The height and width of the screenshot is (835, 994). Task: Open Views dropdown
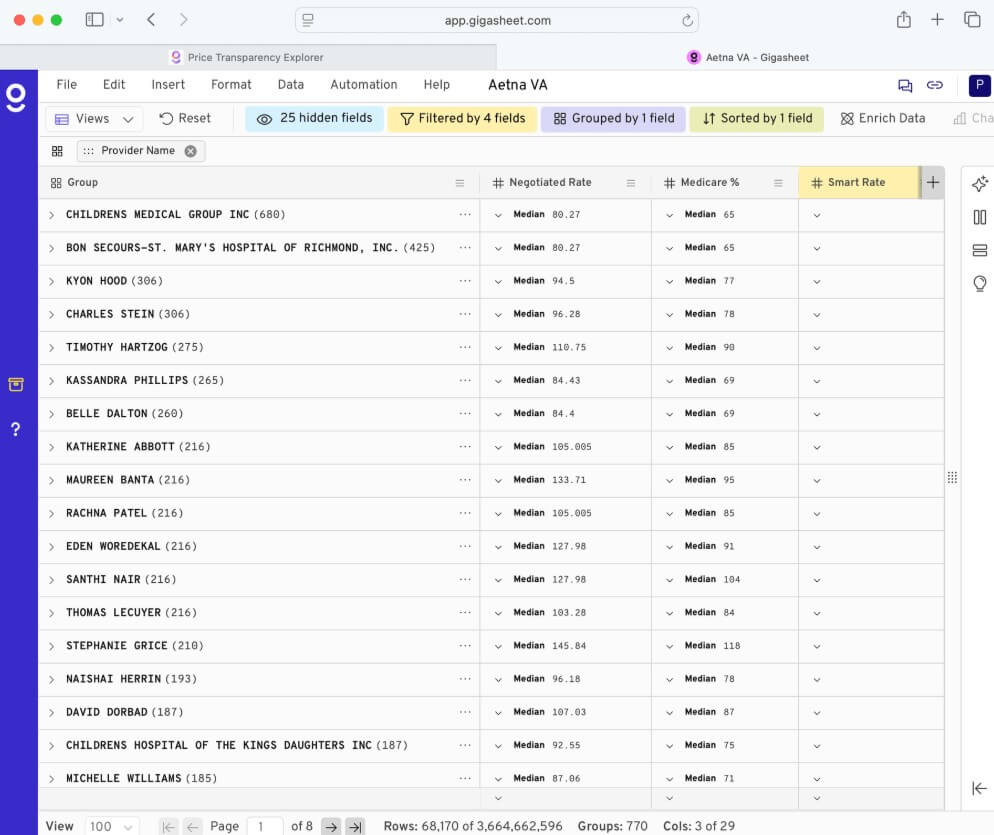coord(94,119)
